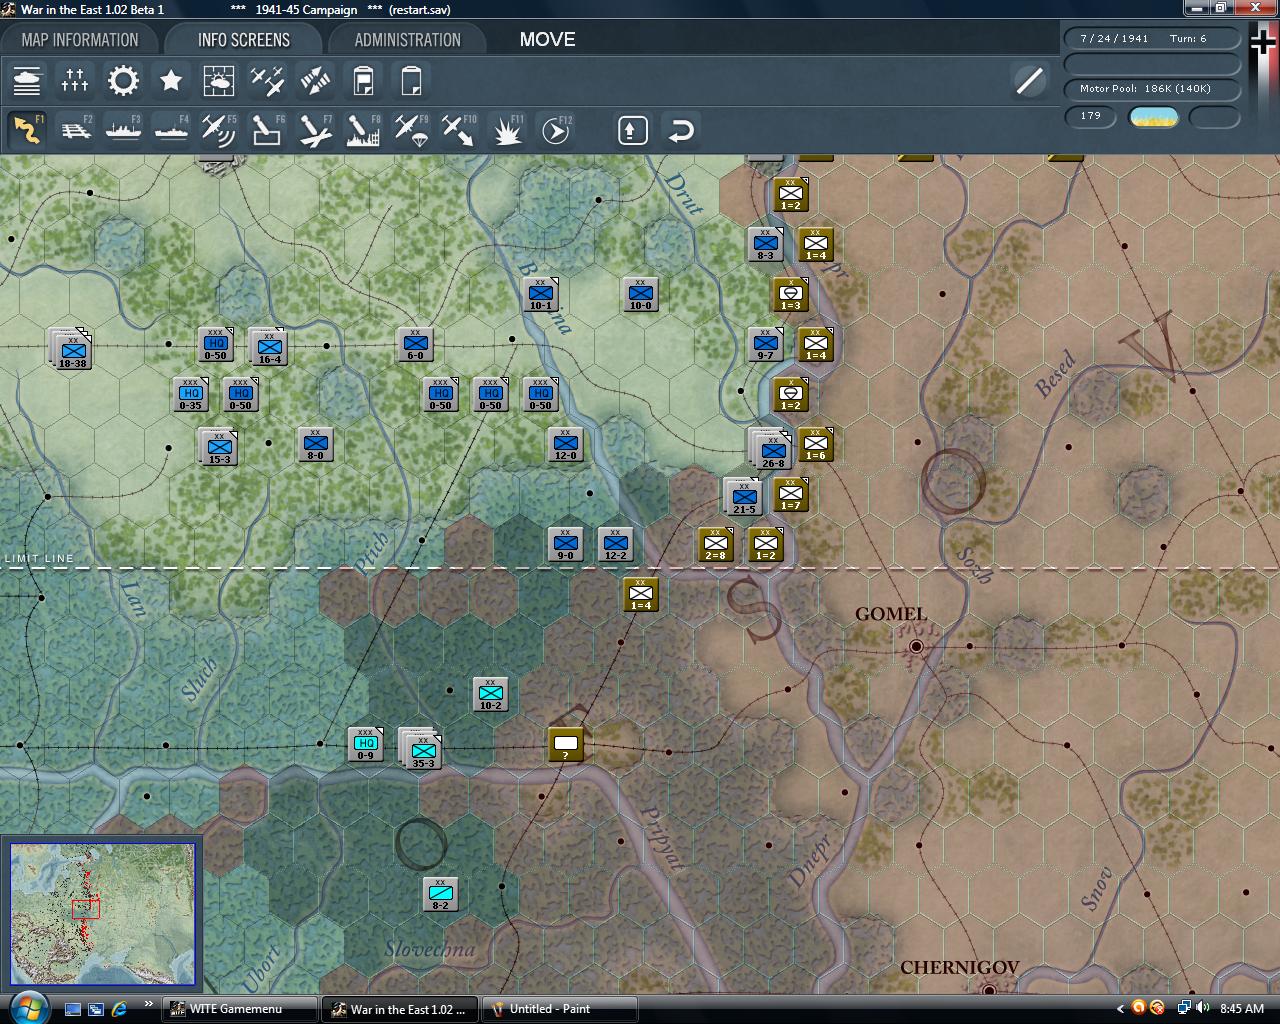The height and width of the screenshot is (1024, 1280).
Task: Open the blank report document icon
Action: coord(411,81)
